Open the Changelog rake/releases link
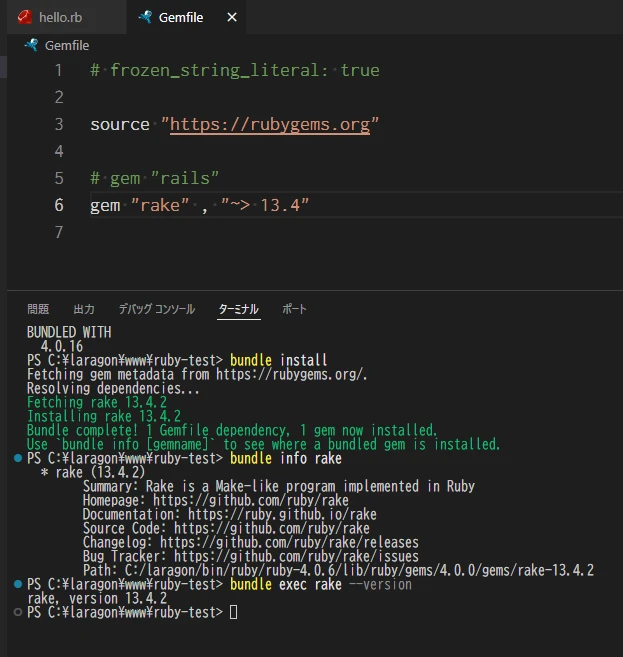Image resolution: width=623 pixels, height=657 pixels. 289,542
